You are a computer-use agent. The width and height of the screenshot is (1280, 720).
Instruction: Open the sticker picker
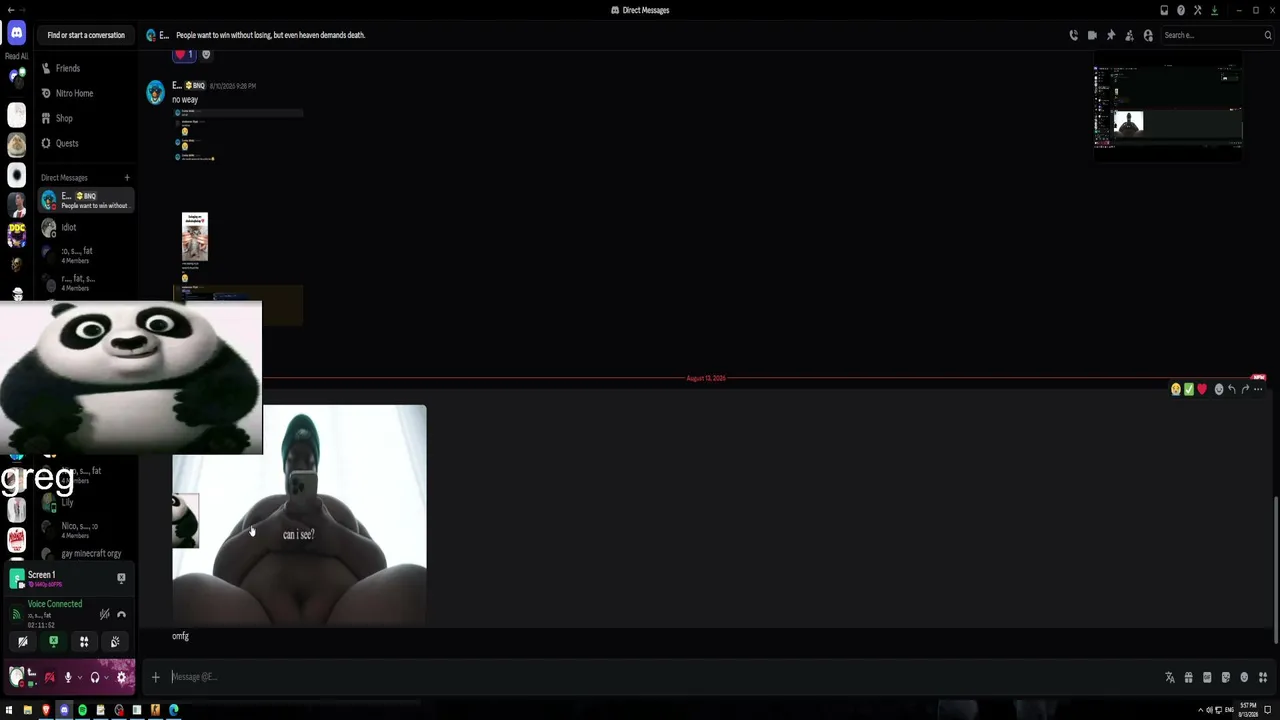coord(1225,677)
